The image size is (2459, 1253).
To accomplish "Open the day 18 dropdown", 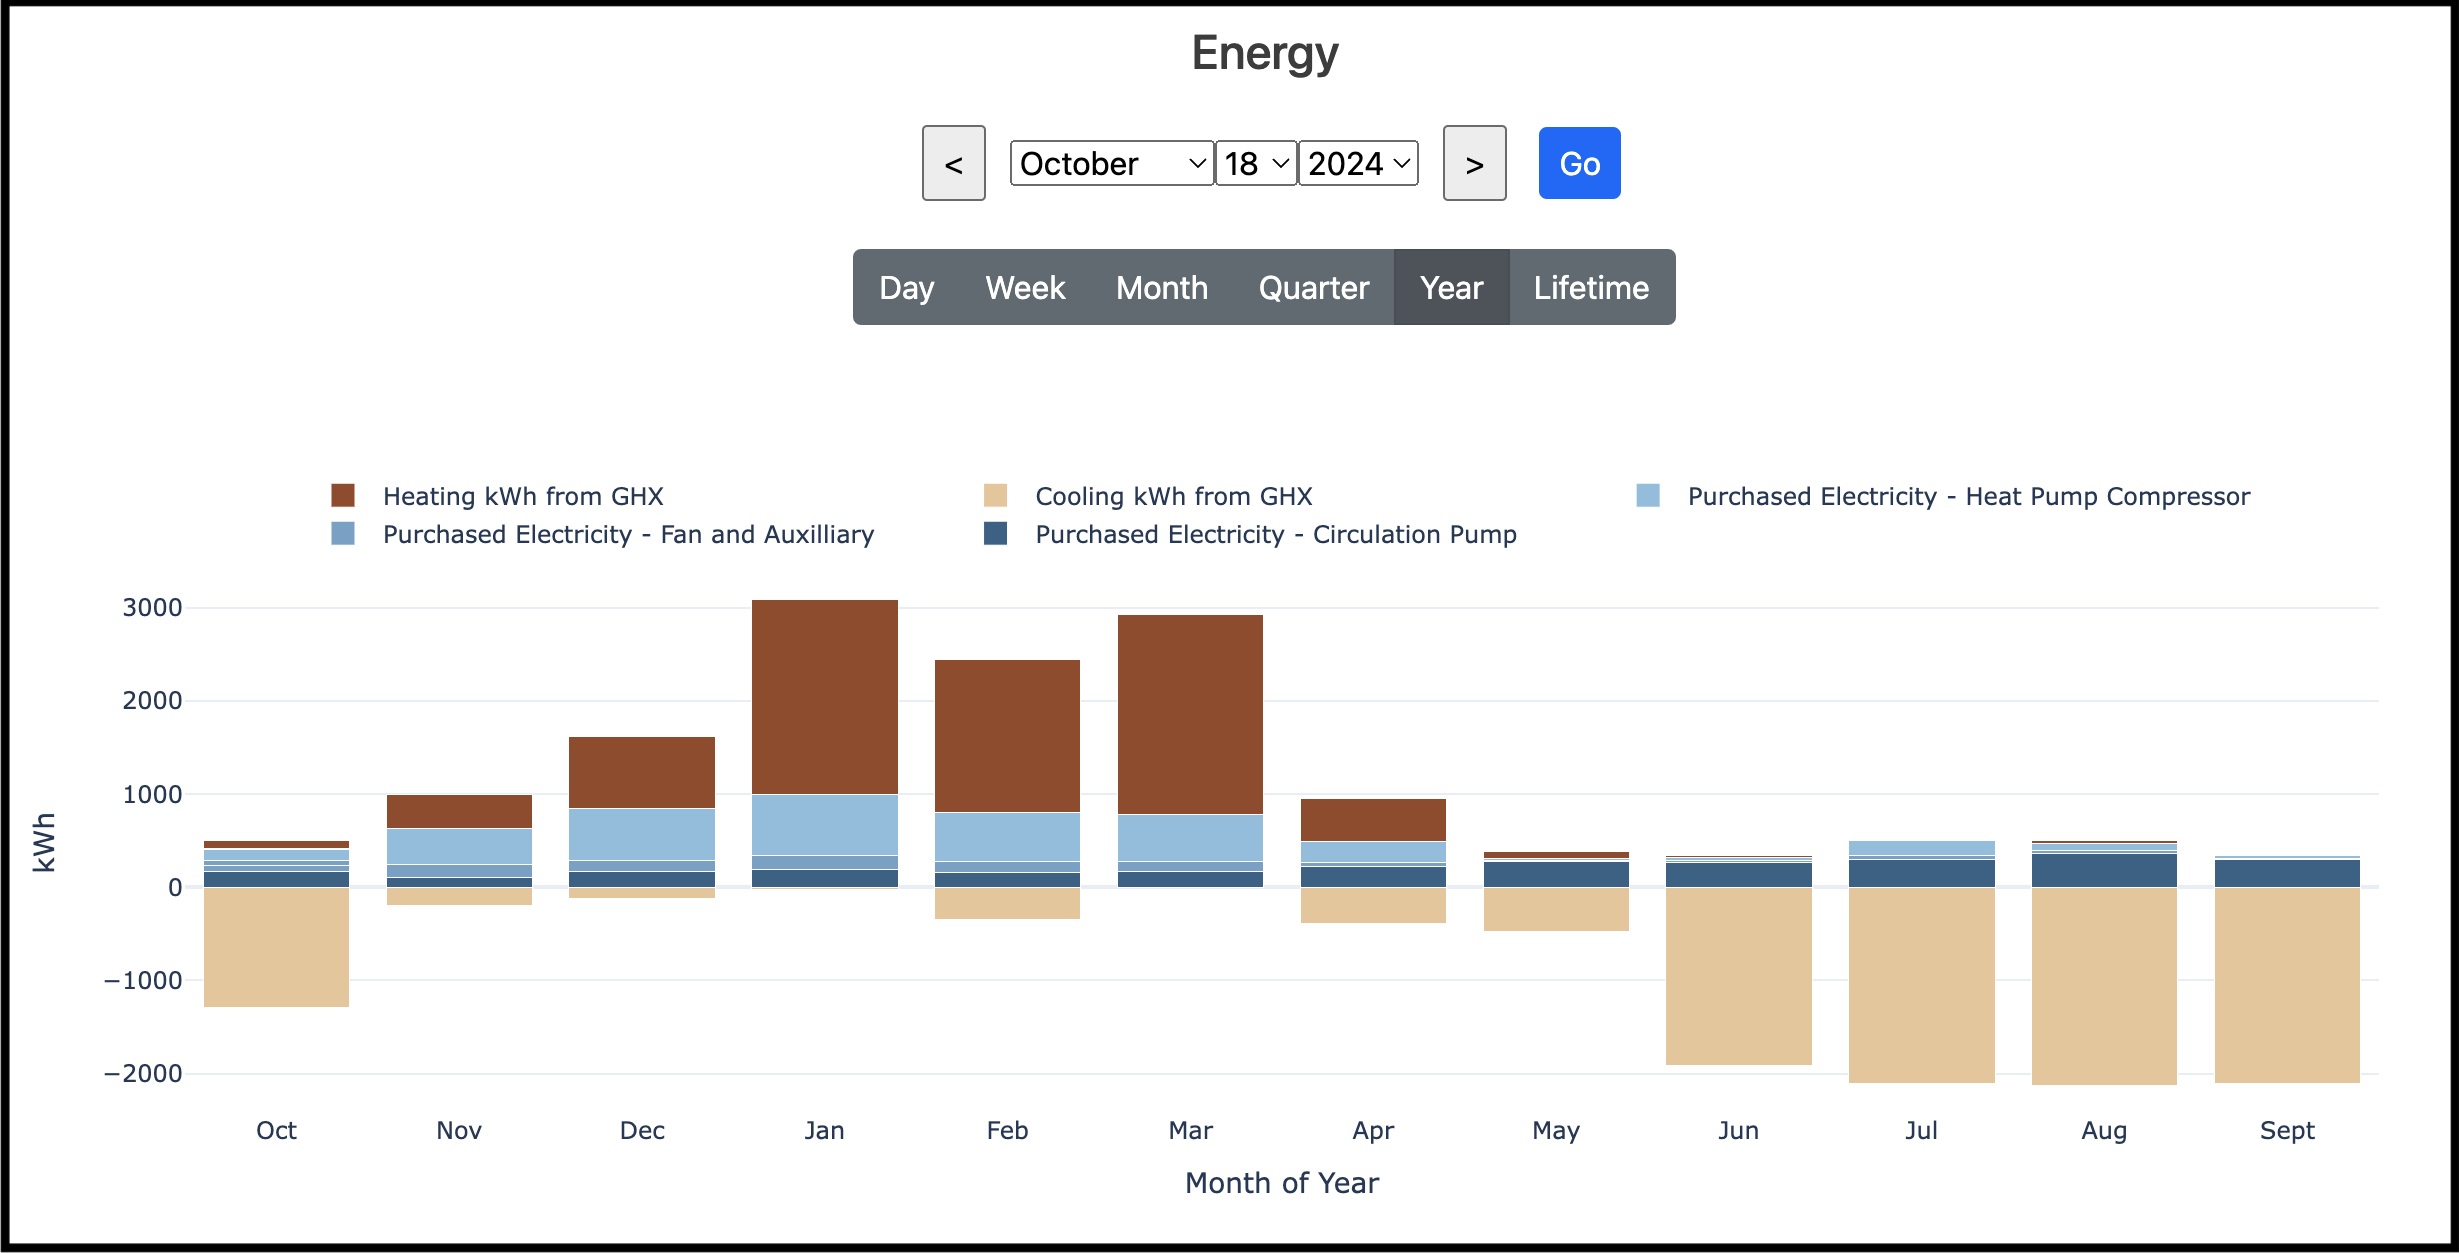I will (x=1255, y=164).
